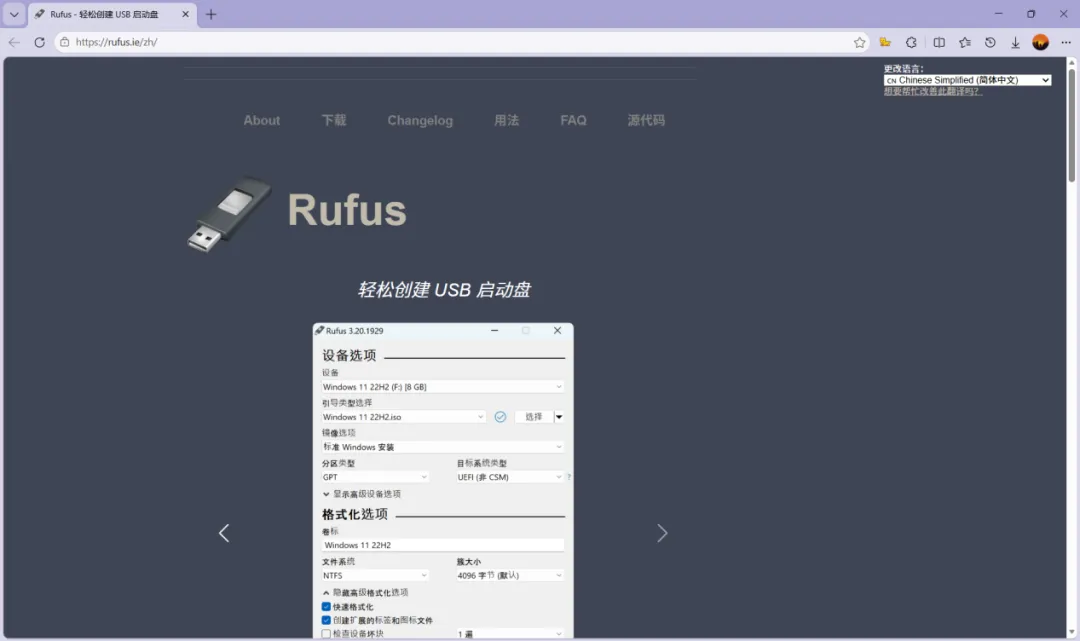Image resolution: width=1080 pixels, height=641 pixels.
Task: Click the address bar URL field
Action: point(455,42)
